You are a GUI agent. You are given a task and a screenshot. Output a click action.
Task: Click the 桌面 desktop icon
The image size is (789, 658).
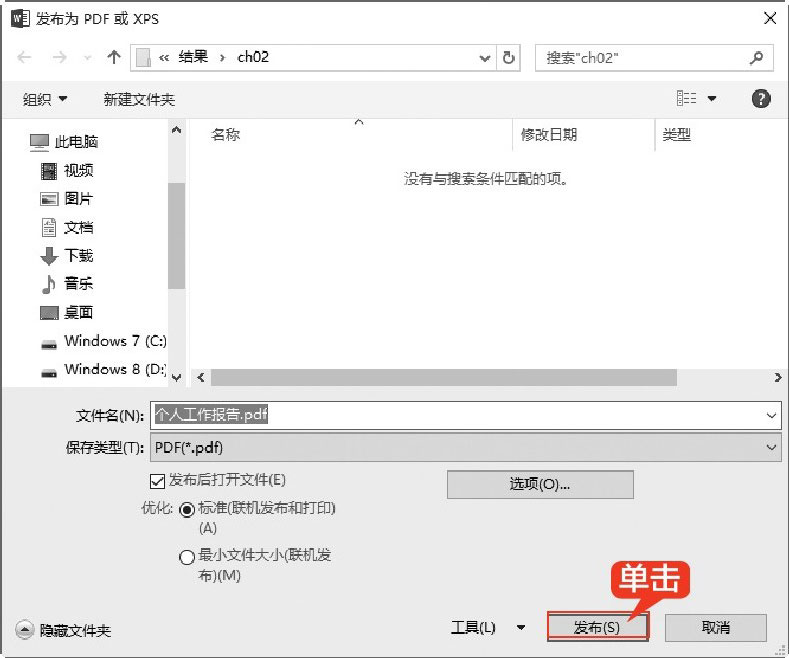point(49,313)
